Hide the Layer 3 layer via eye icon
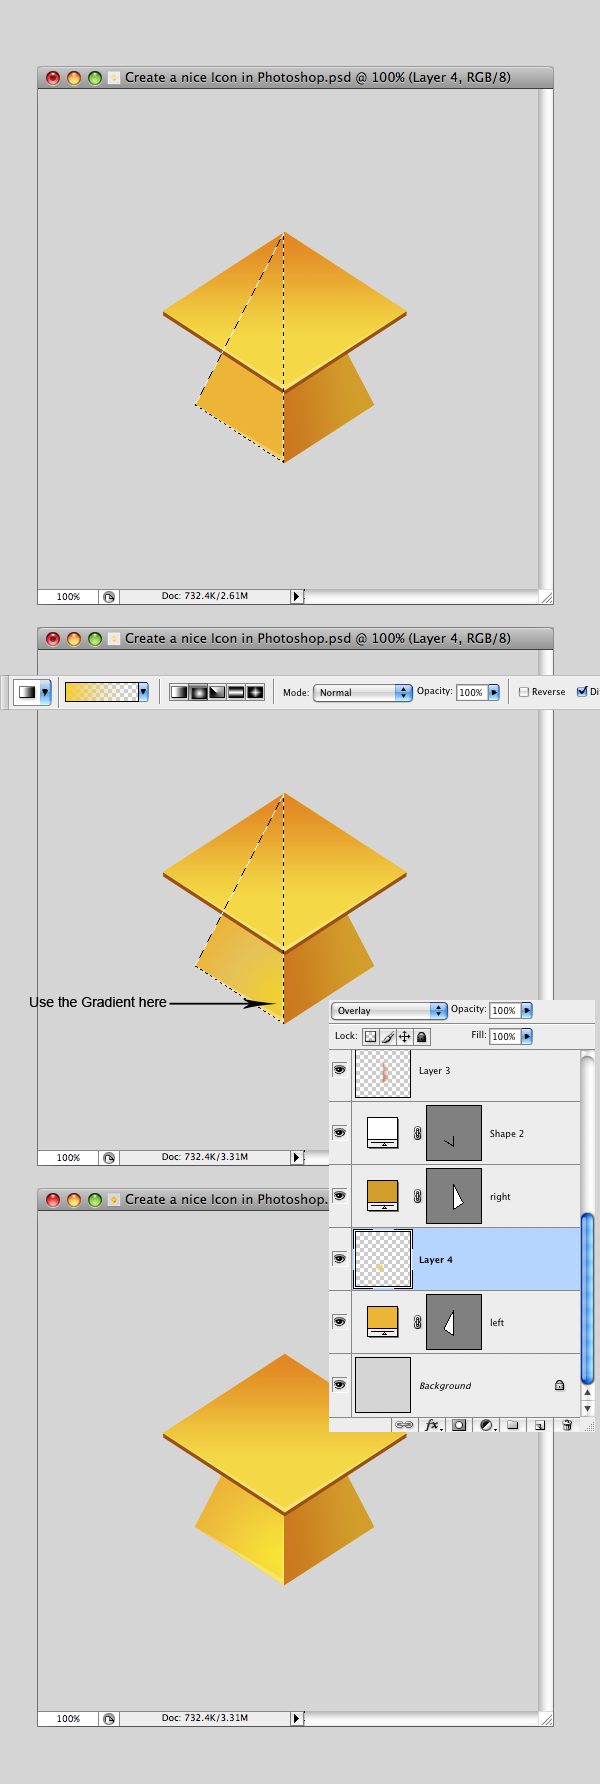Viewport: 600px width, 1784px height. (x=340, y=1070)
